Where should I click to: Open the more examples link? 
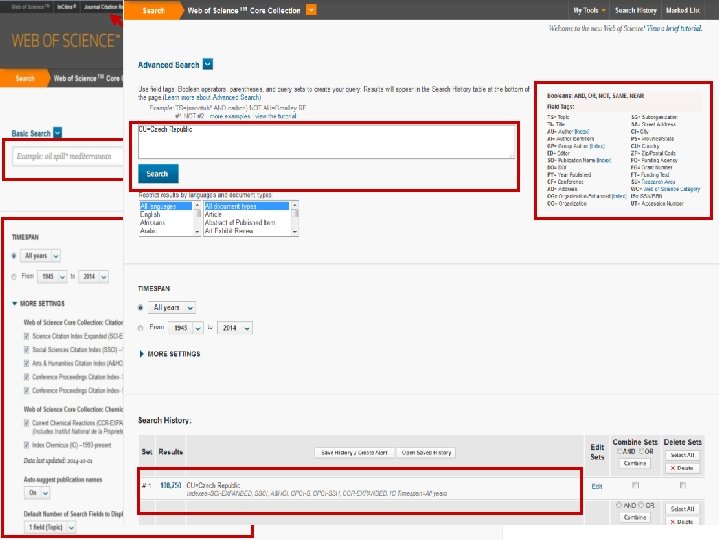pos(230,116)
